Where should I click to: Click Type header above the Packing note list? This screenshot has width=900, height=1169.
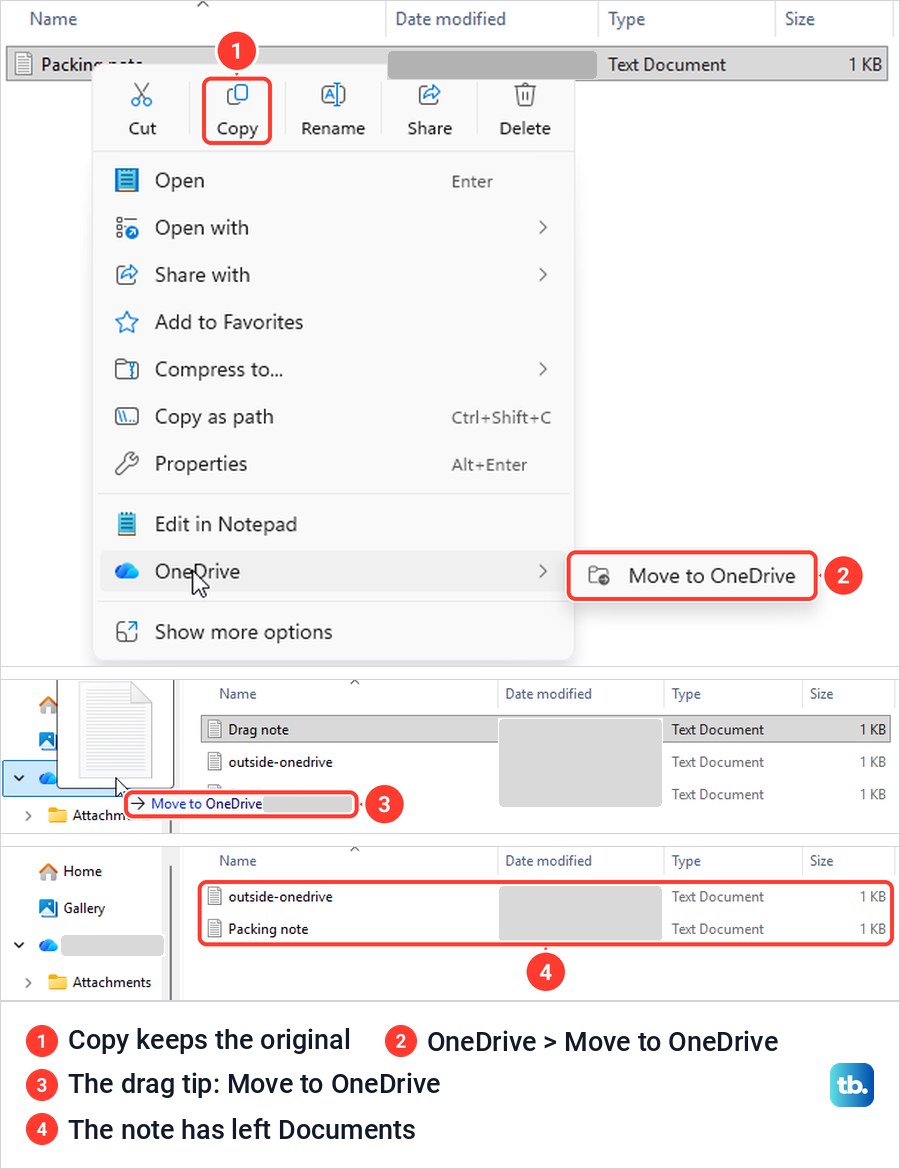[686, 861]
